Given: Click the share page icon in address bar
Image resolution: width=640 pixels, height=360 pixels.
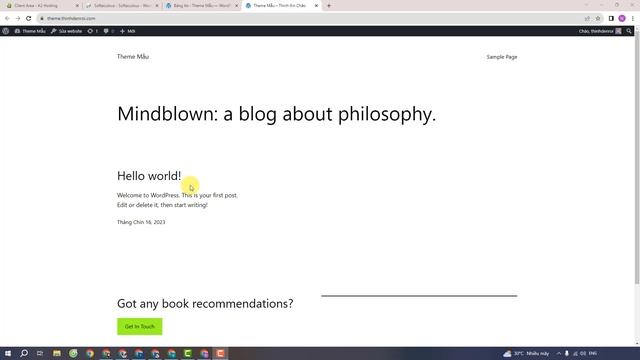Looking at the screenshot, I should [587, 18].
